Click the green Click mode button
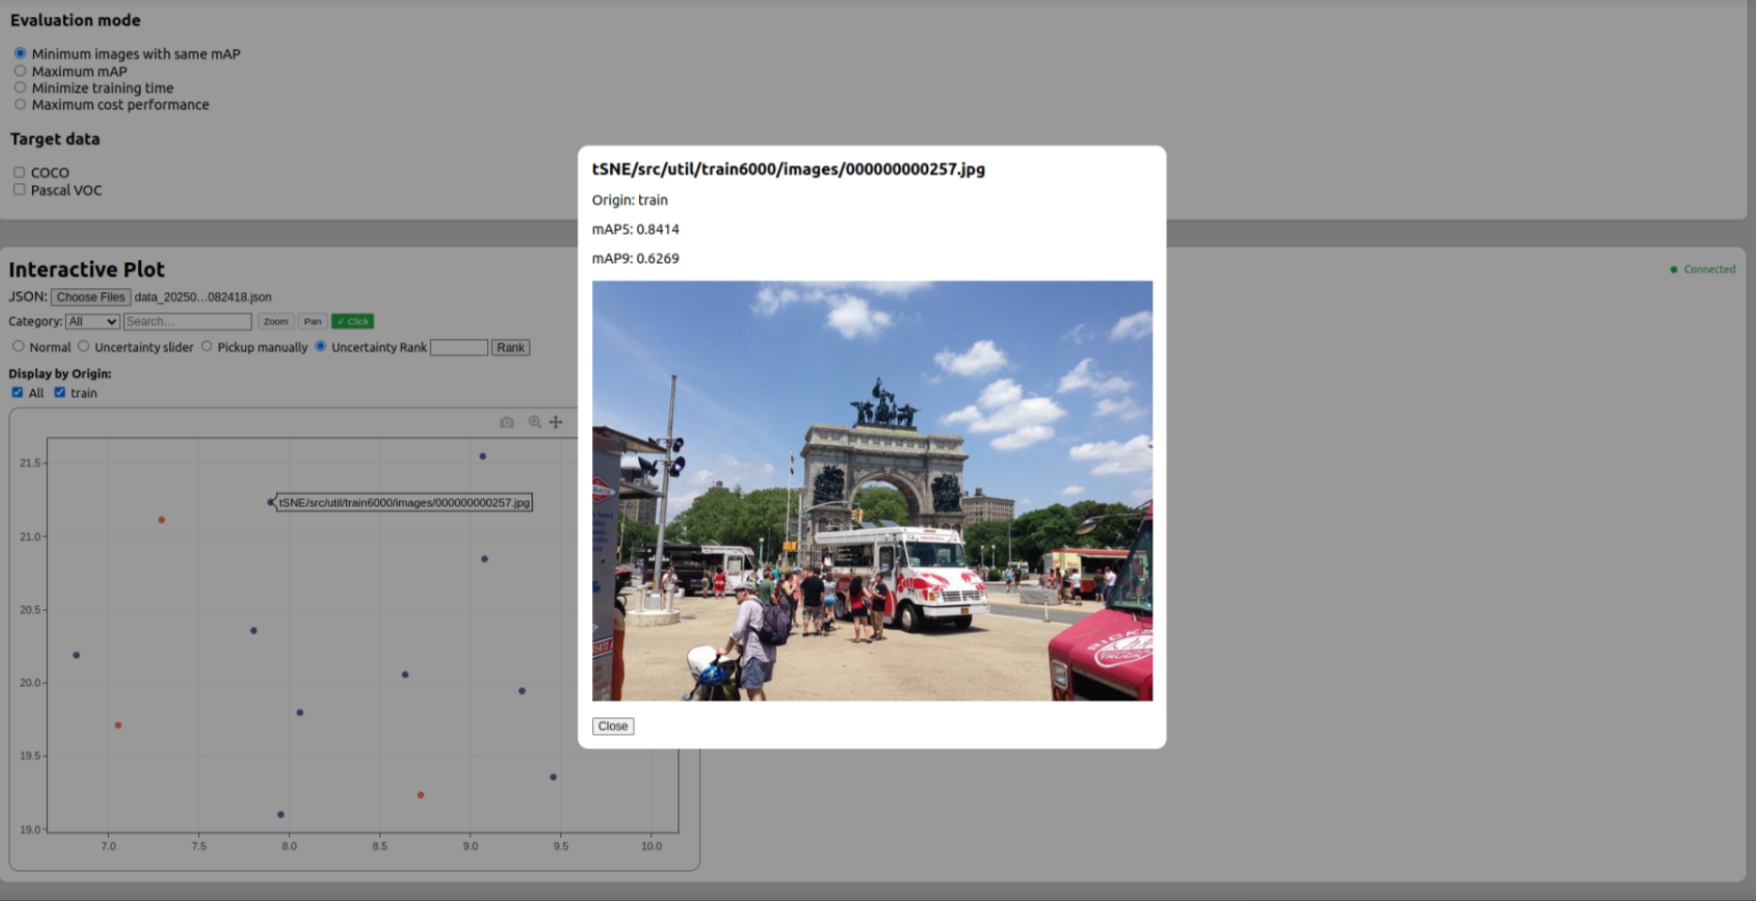 pyautogui.click(x=352, y=321)
